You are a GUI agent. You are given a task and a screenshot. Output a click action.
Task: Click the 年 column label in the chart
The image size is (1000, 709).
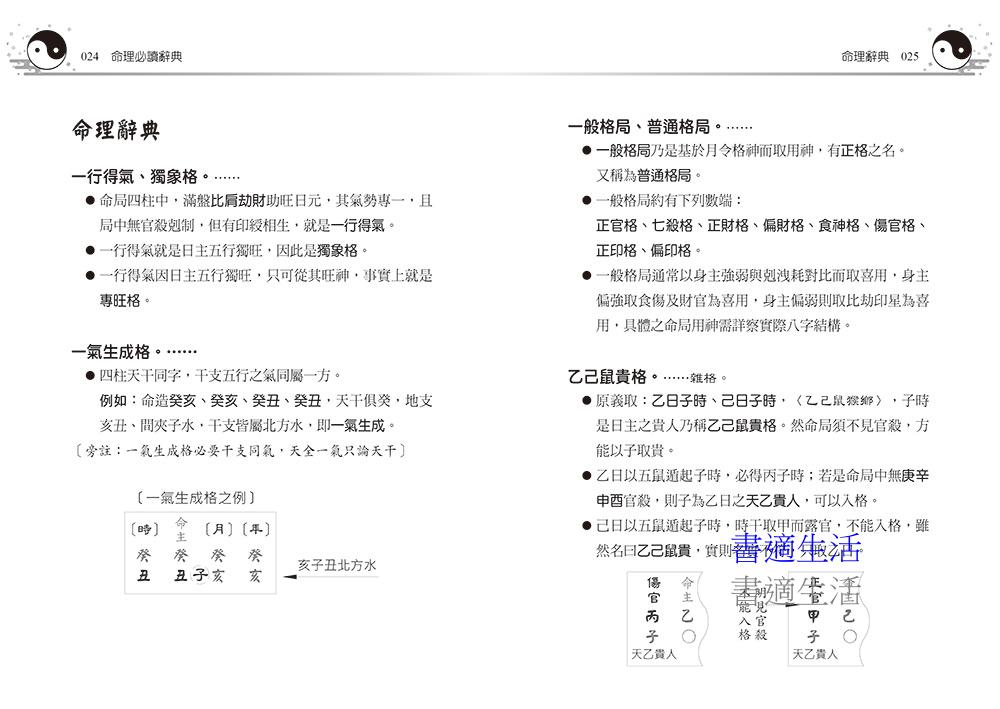(x=256, y=529)
